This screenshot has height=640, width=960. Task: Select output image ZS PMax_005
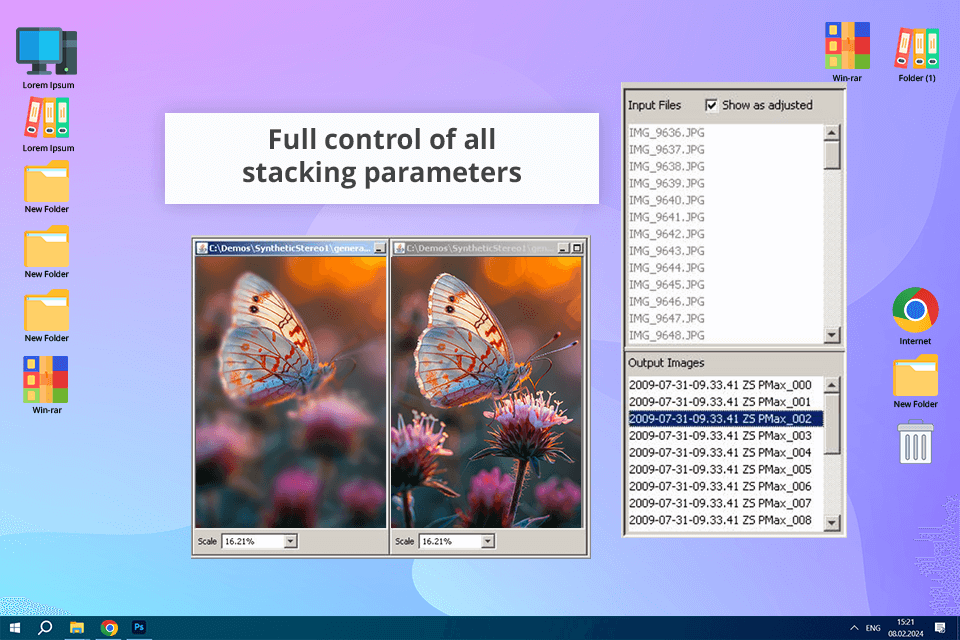(x=726, y=469)
